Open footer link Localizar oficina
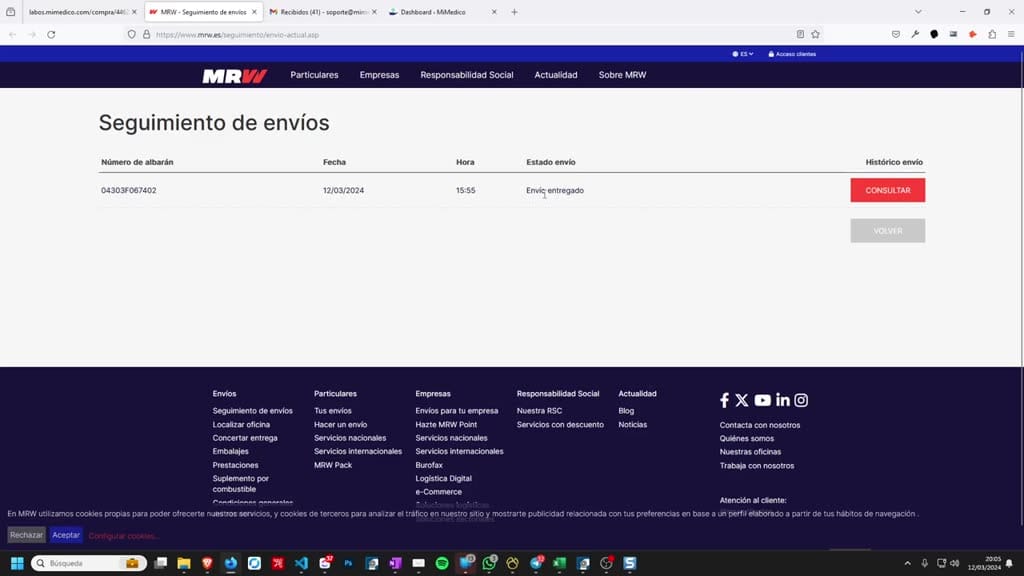 [241, 424]
